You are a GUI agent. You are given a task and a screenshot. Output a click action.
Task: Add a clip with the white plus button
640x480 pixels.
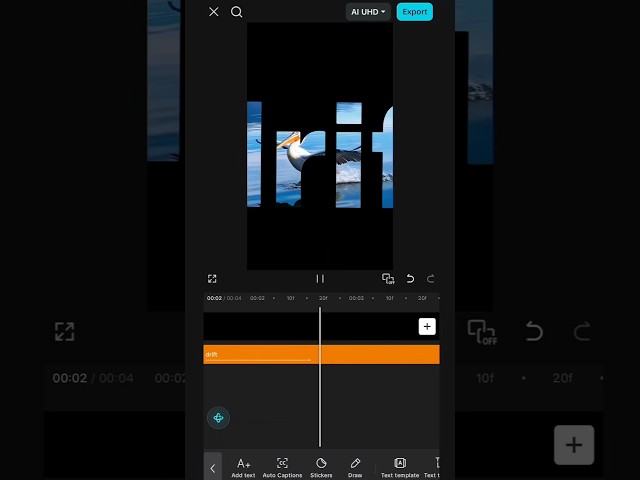(427, 327)
